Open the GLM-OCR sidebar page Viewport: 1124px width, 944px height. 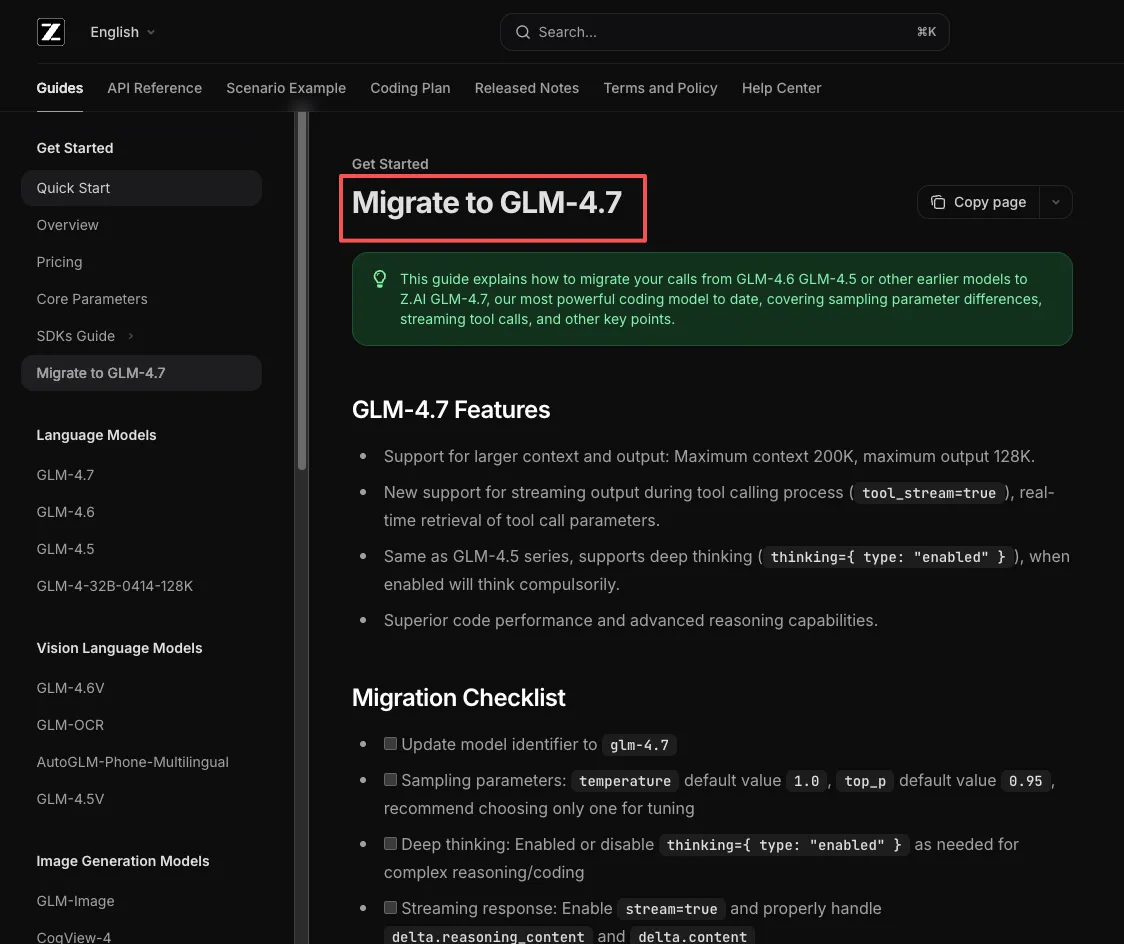70,725
